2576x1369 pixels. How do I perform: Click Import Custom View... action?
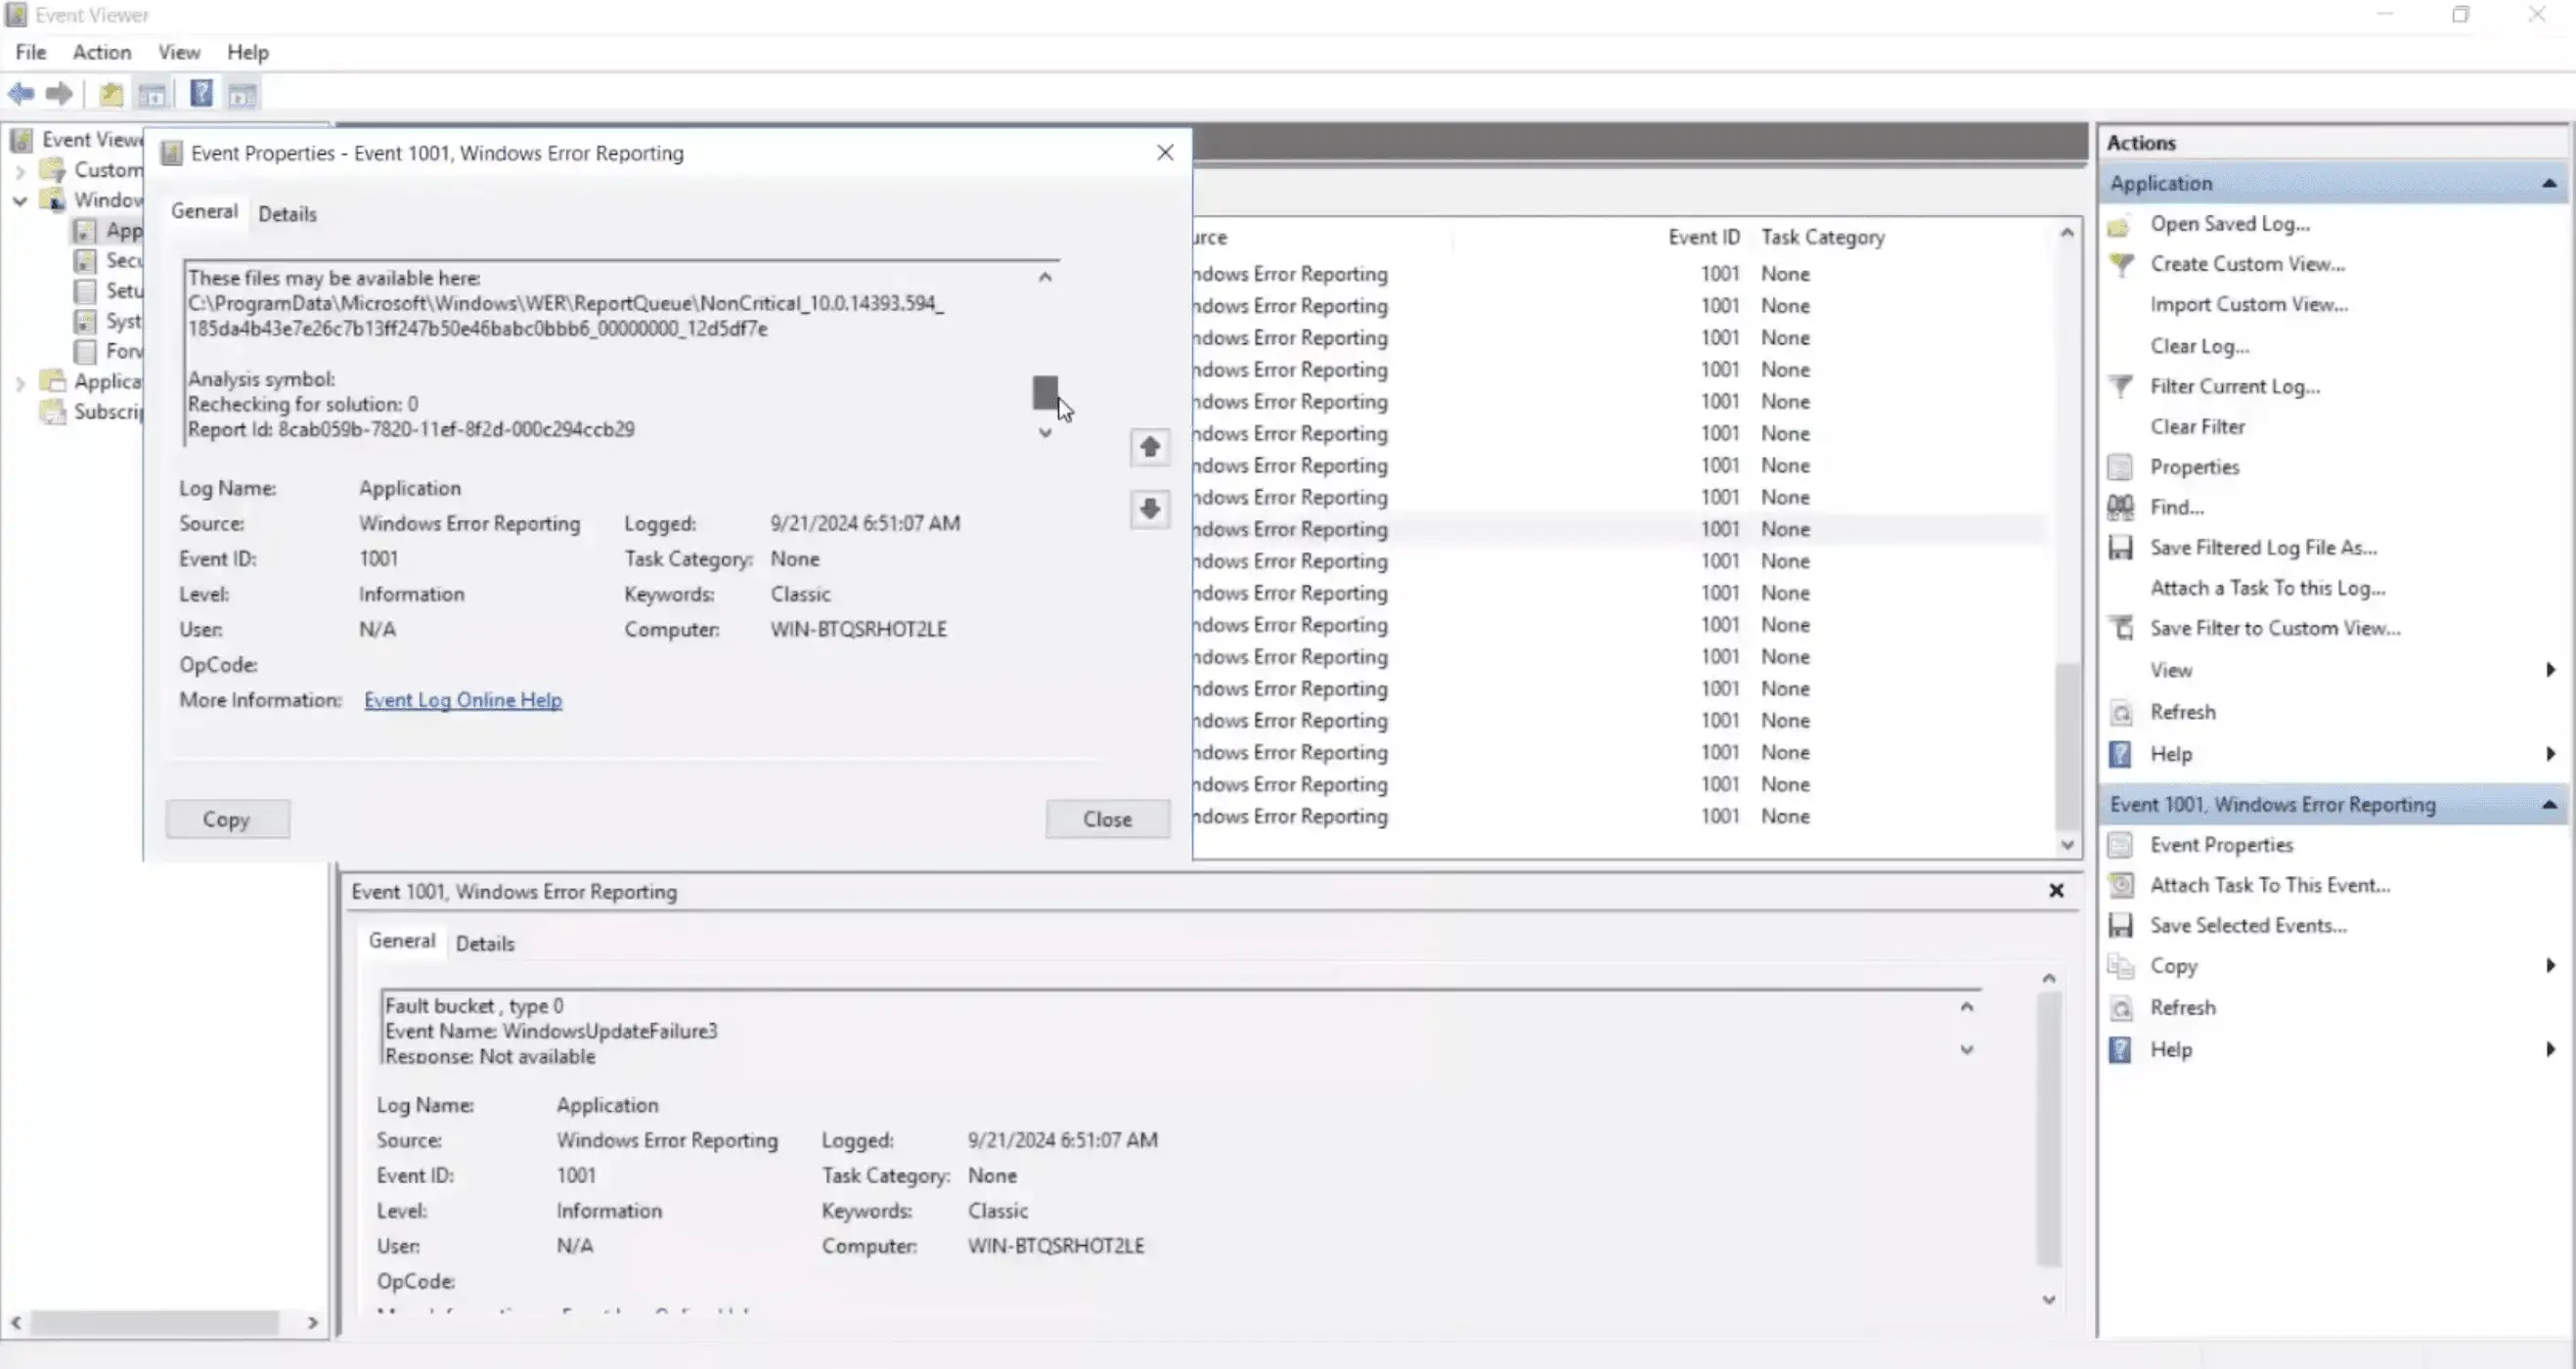(2249, 305)
